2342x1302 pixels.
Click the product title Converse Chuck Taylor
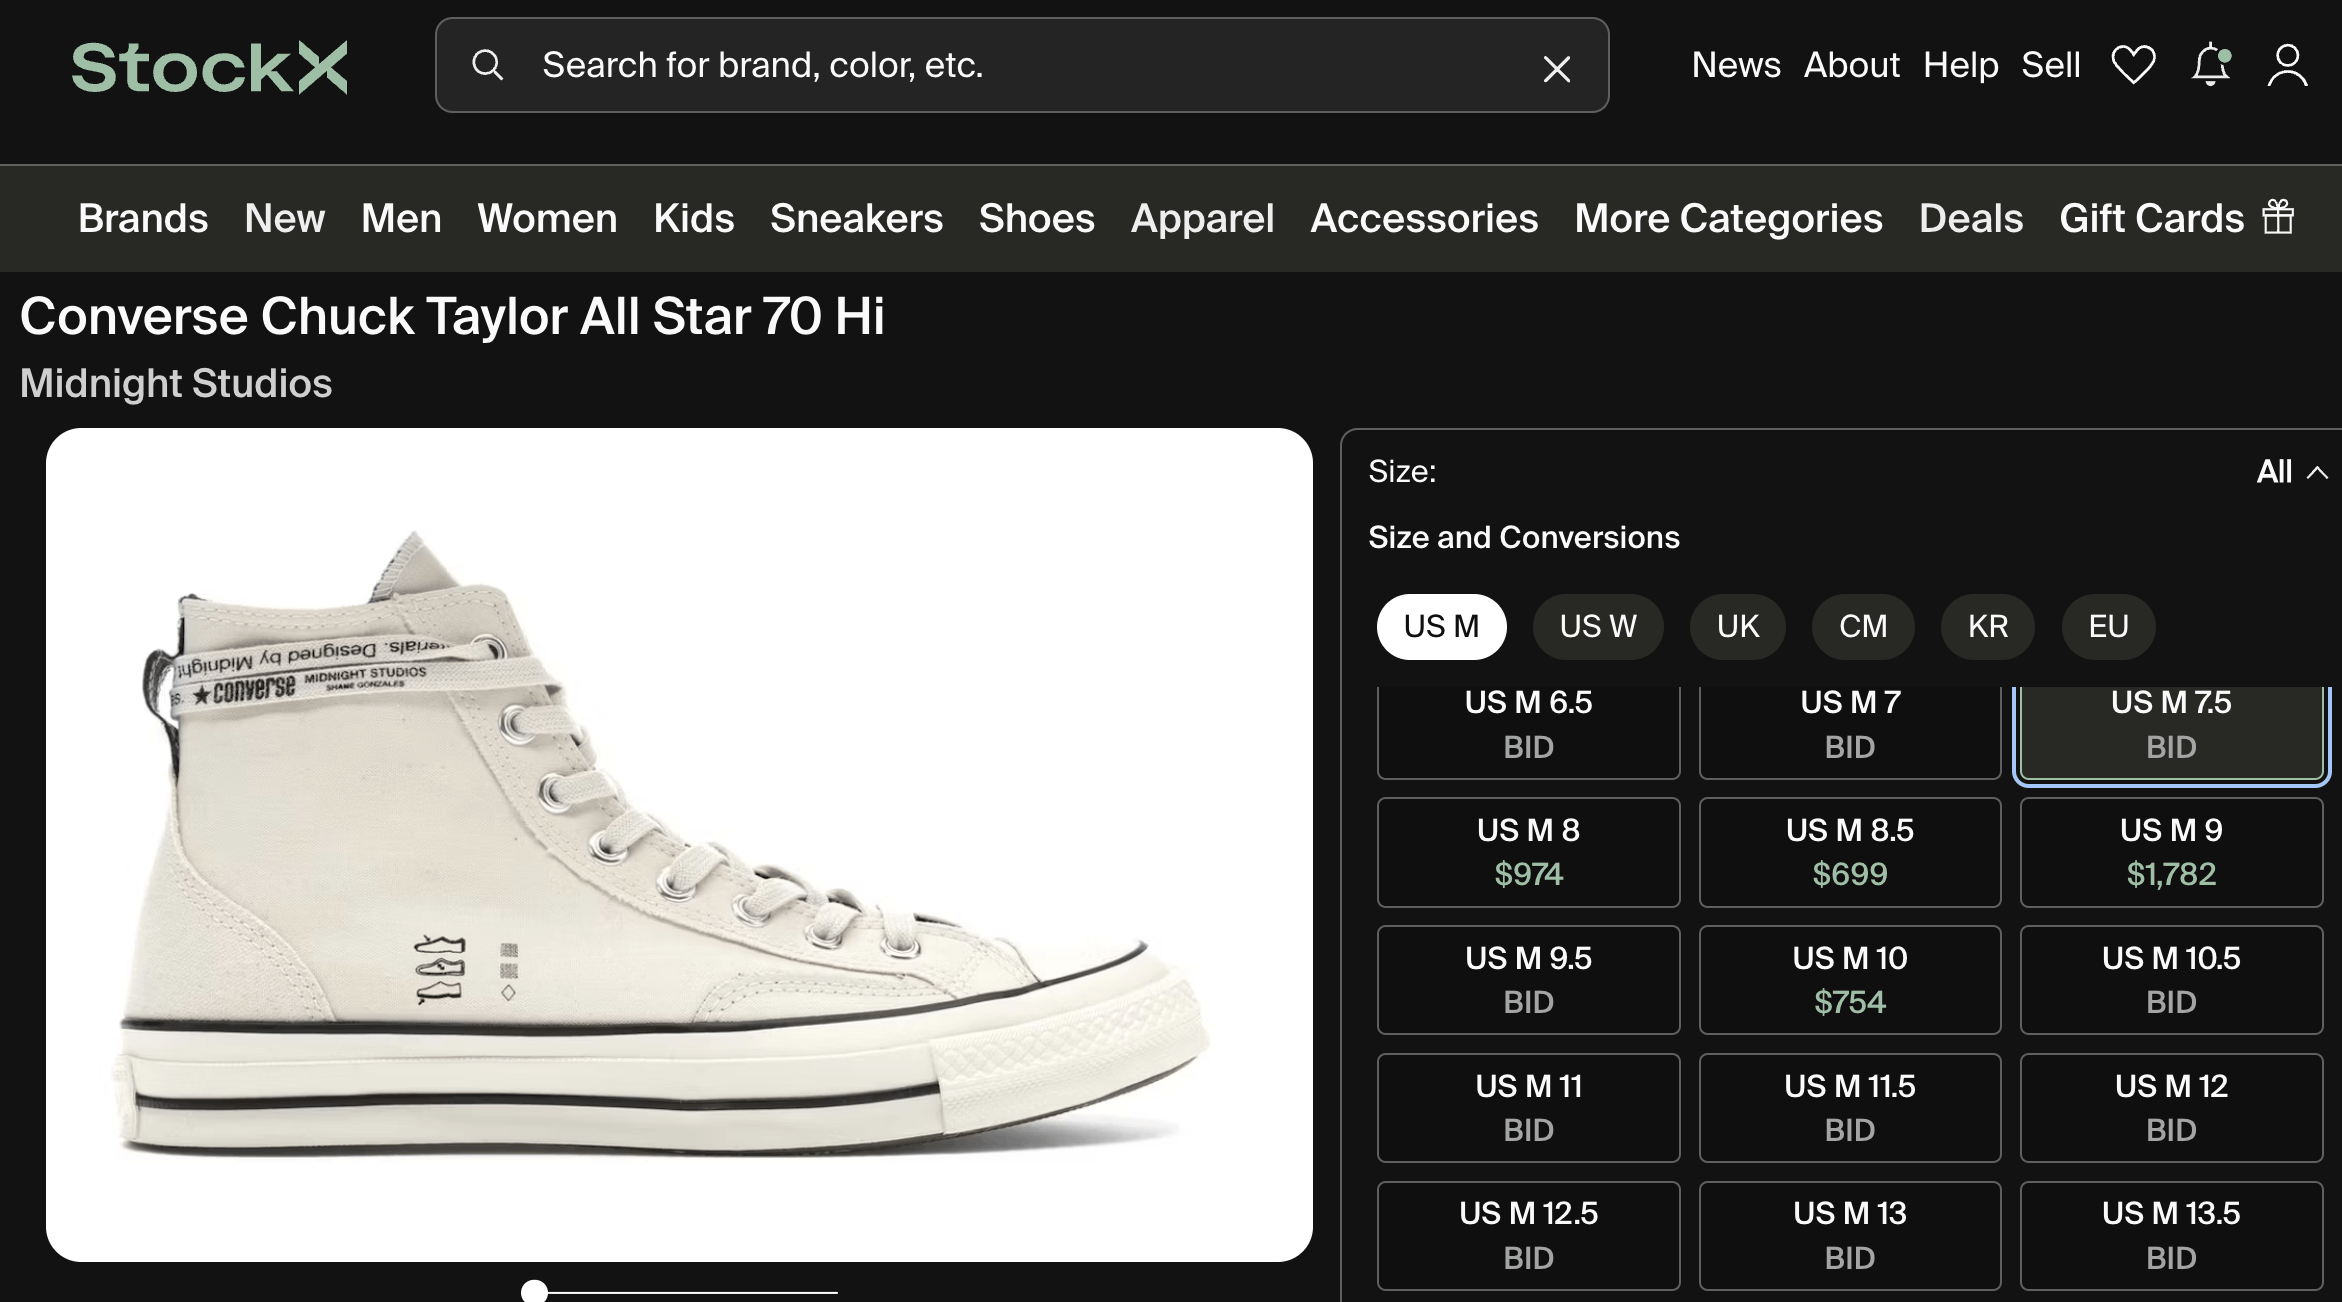(x=452, y=316)
